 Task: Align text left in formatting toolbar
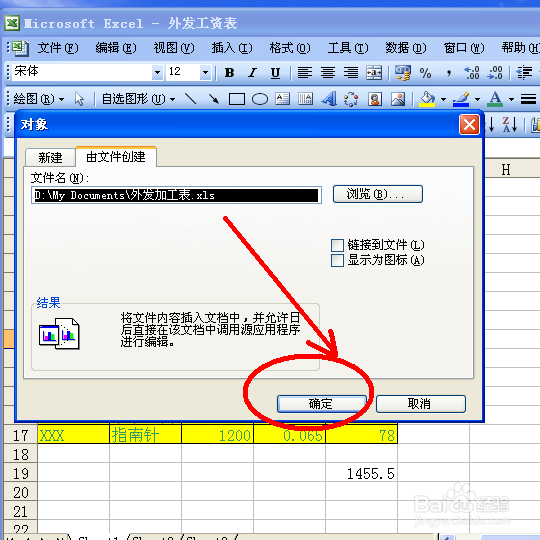(x=304, y=73)
